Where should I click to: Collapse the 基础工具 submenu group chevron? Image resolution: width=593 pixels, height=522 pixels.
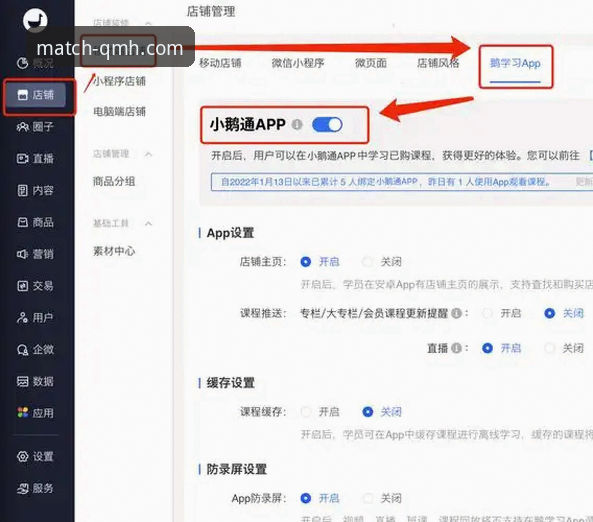(x=149, y=224)
